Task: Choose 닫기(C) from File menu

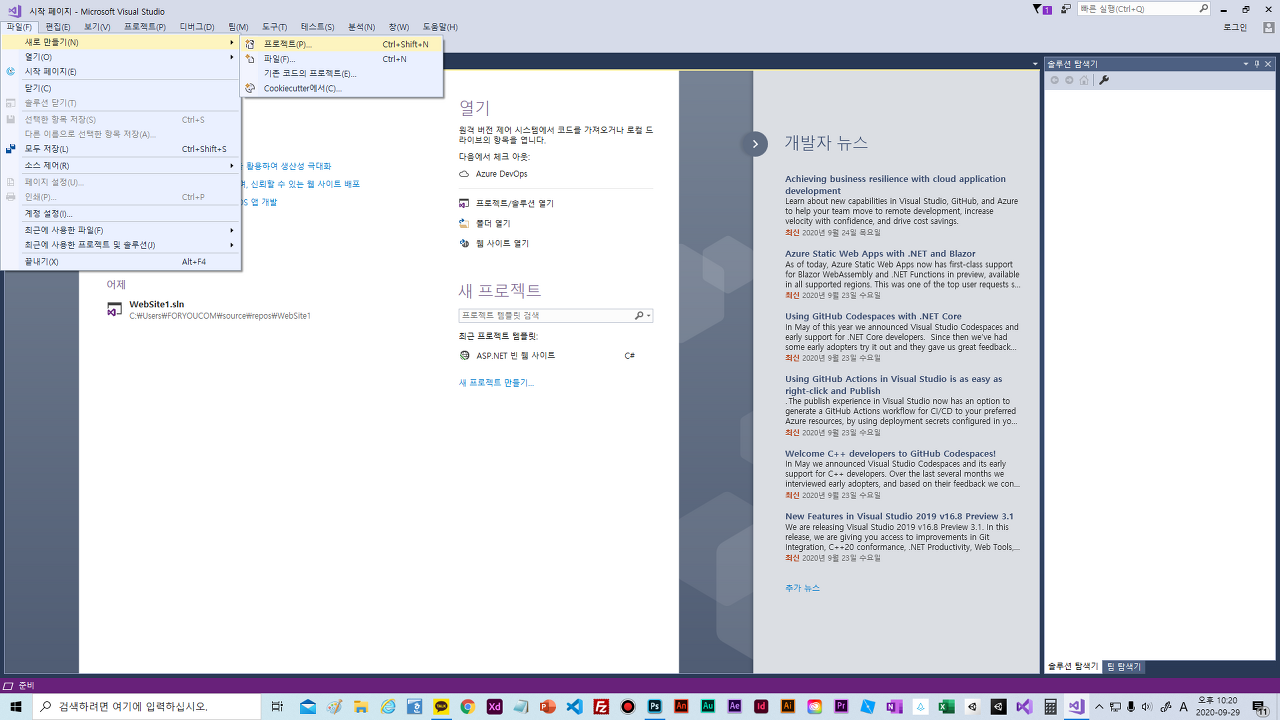Action: [x=121, y=88]
